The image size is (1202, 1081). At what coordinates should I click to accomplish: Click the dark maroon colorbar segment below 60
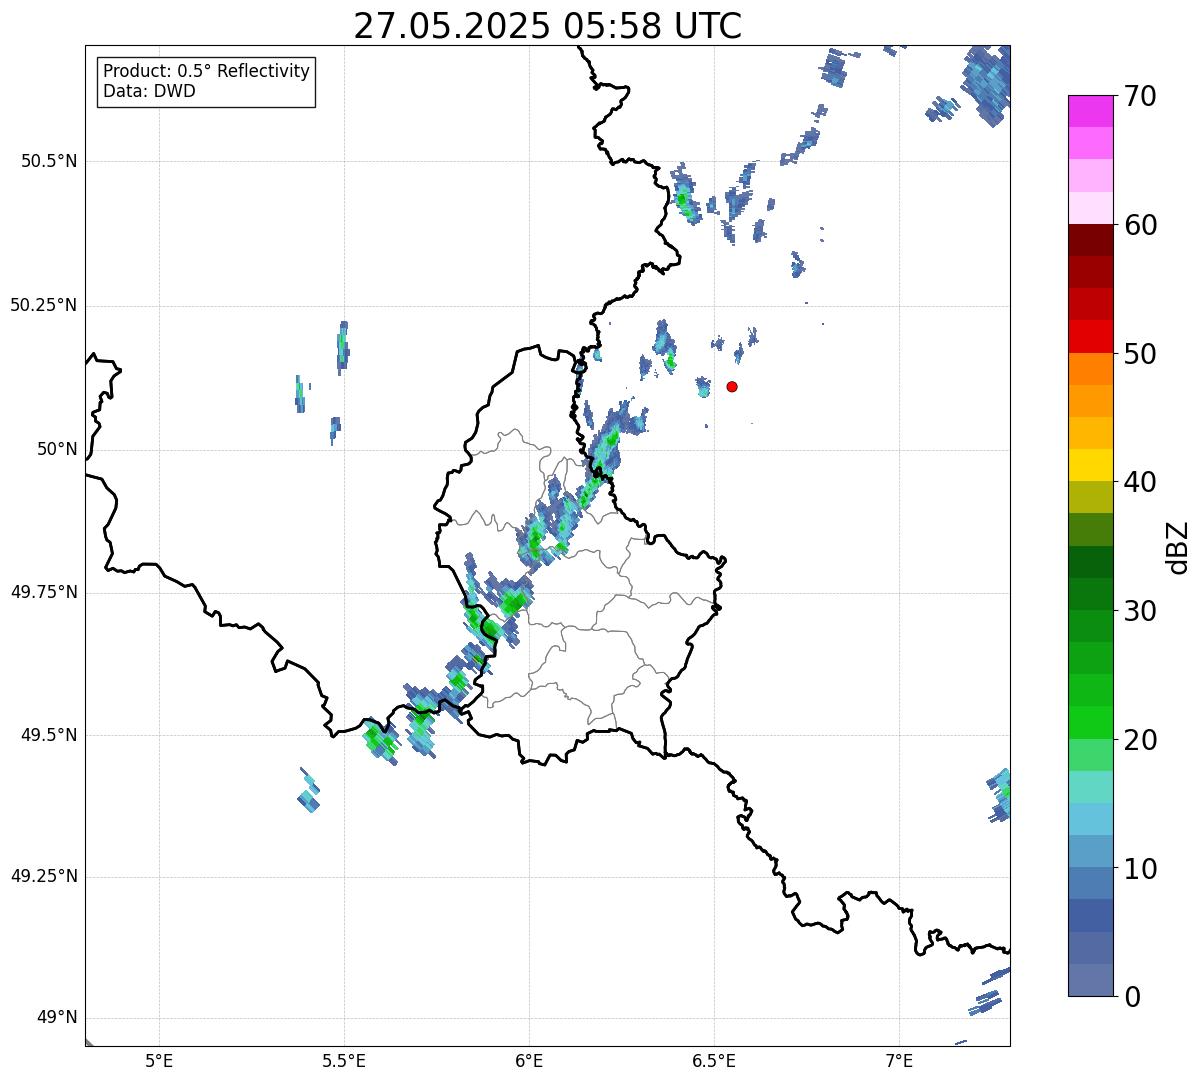tap(1089, 240)
